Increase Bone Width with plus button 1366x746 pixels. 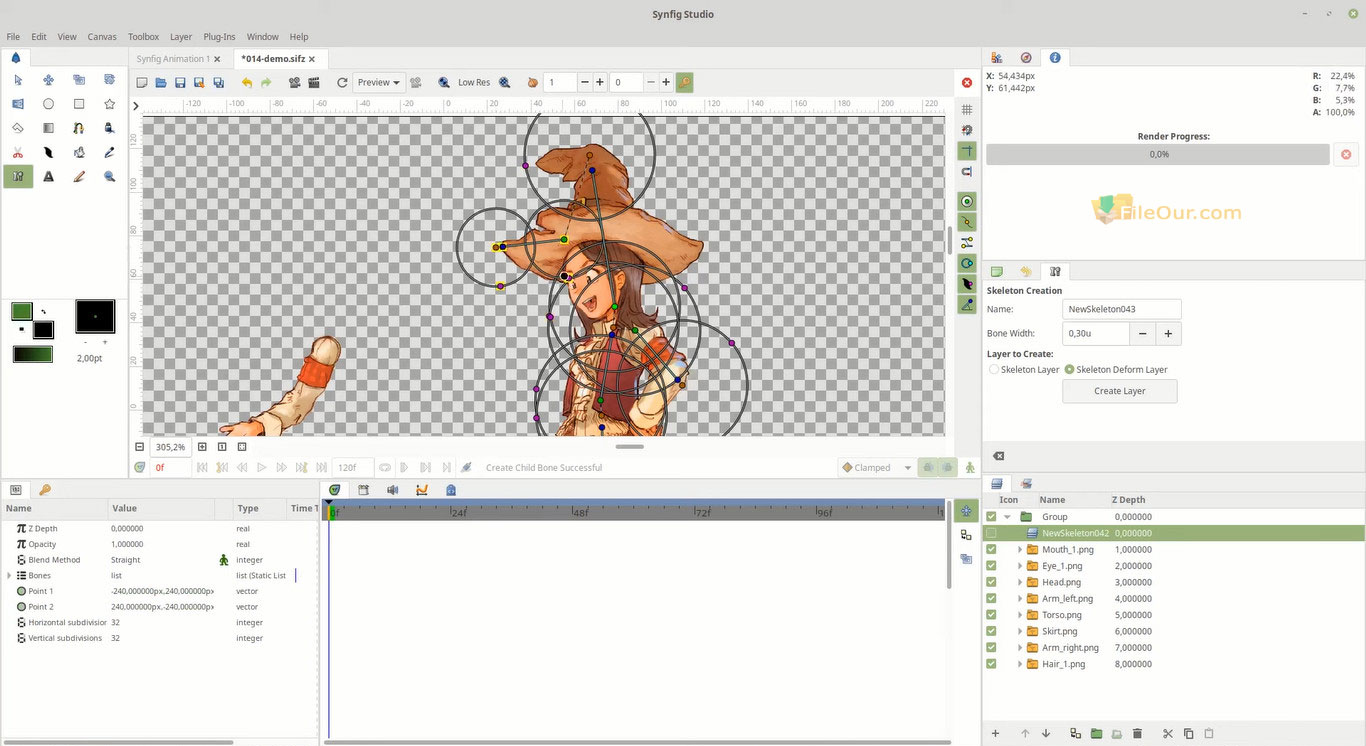pos(1167,334)
